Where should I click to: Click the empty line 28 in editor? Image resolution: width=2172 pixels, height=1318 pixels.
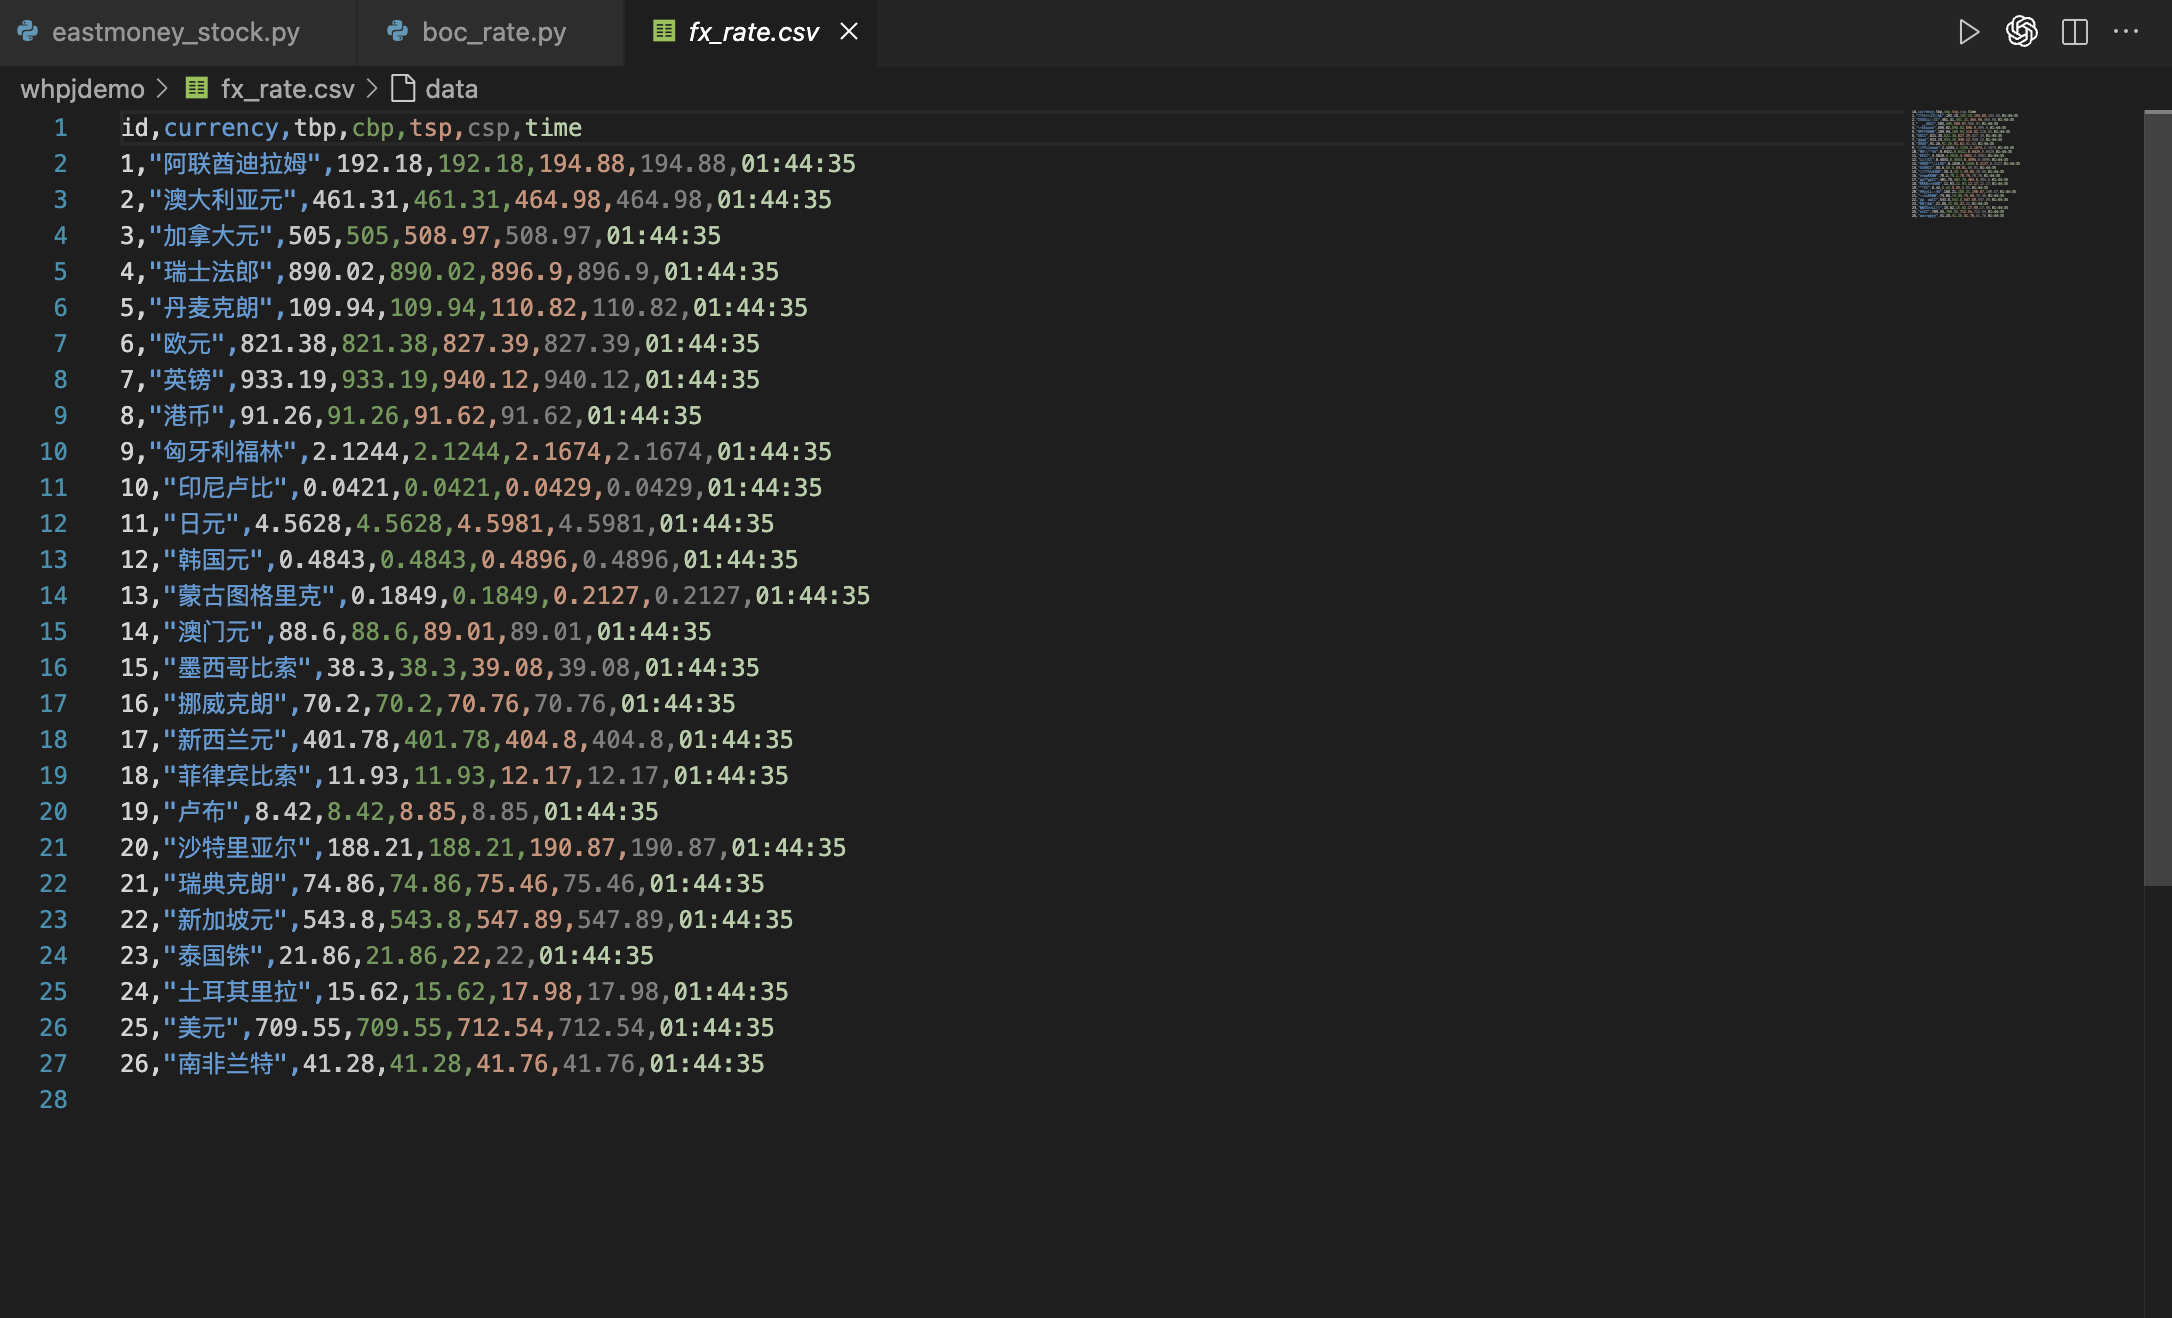coord(500,1100)
